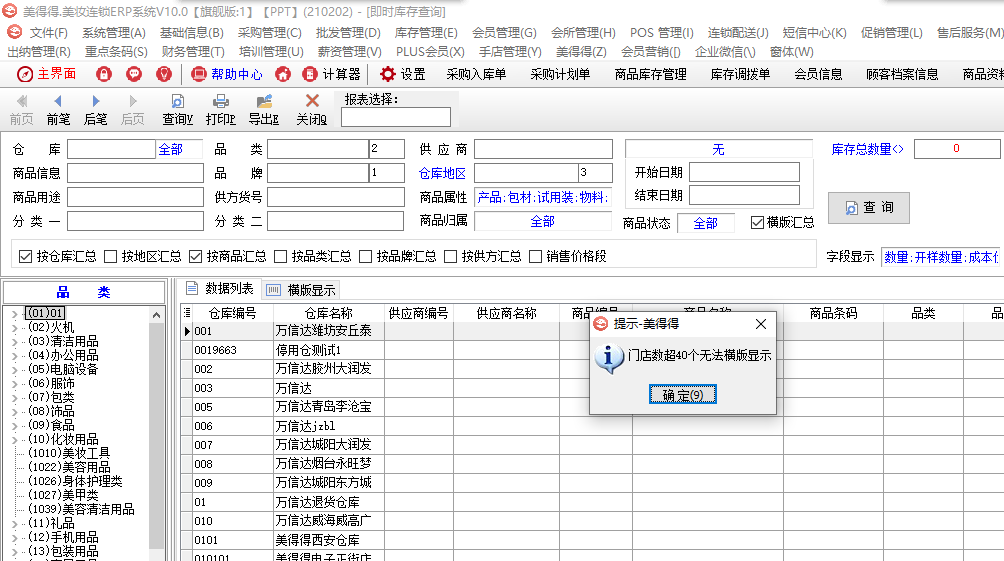Open the 采购管理(C) menu
Image resolution: width=1004 pixels, height=561 pixels.
[270, 33]
